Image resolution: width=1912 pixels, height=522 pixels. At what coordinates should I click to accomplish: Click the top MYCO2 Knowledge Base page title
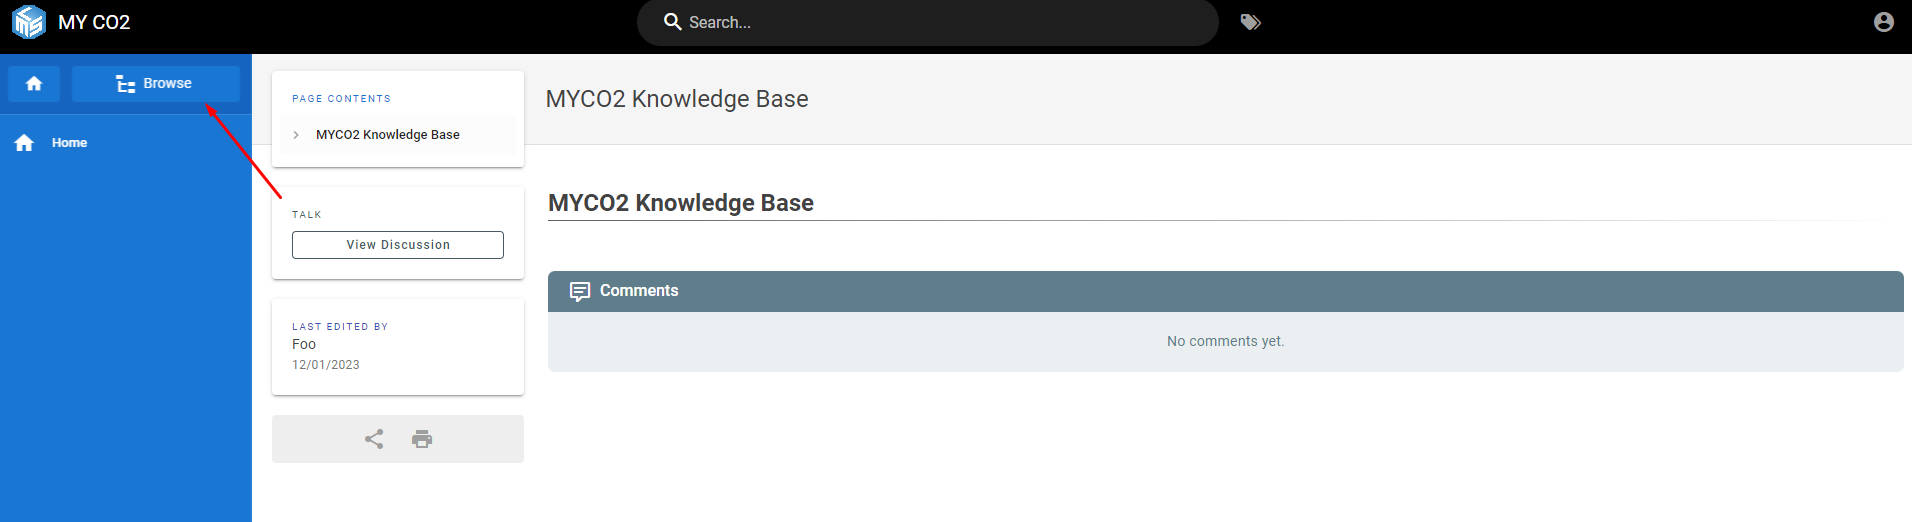[677, 99]
